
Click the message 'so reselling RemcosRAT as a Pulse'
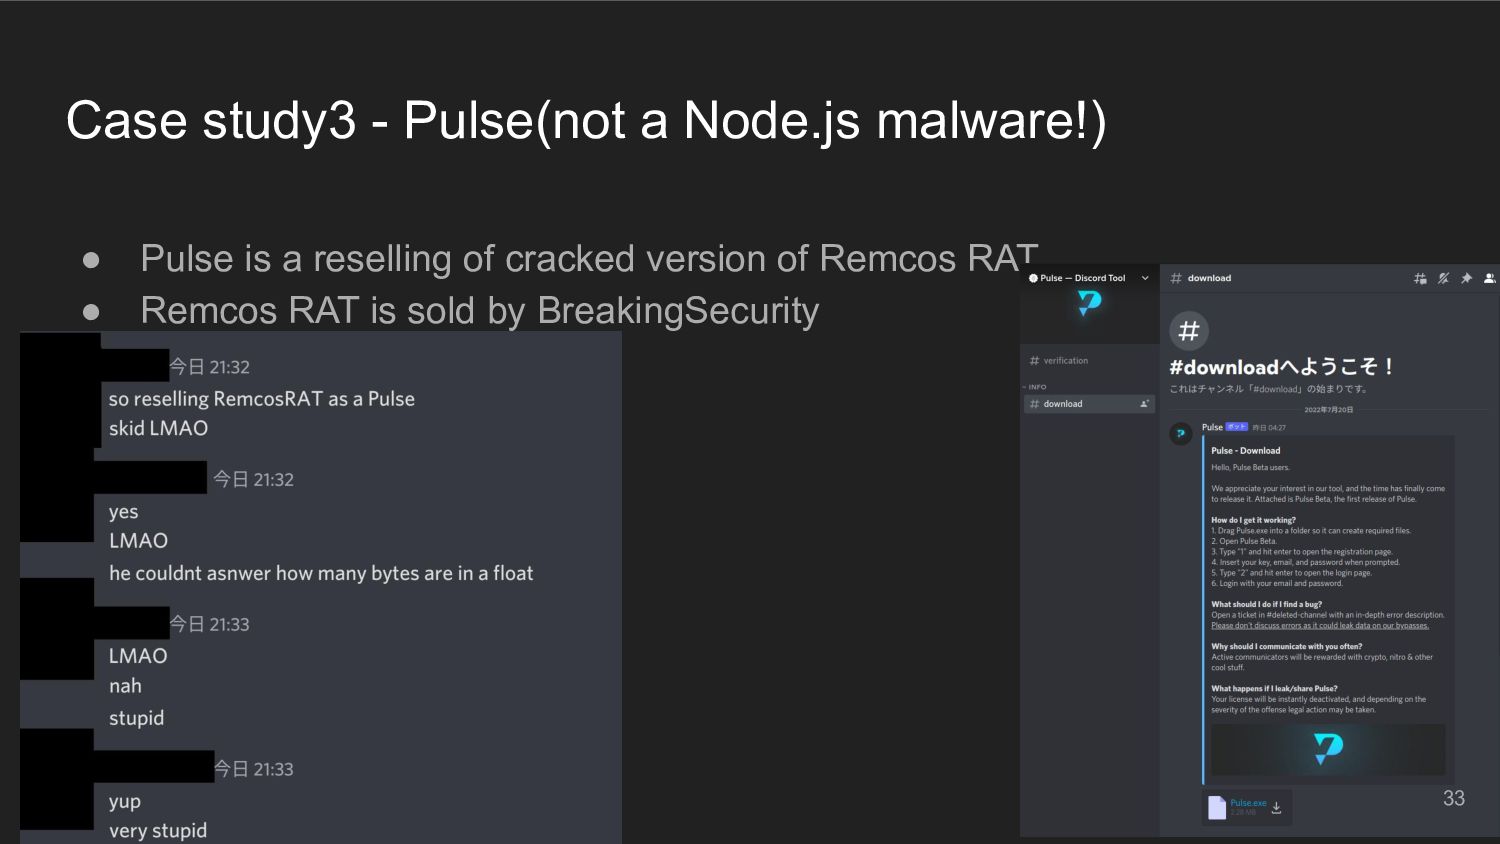[262, 399]
